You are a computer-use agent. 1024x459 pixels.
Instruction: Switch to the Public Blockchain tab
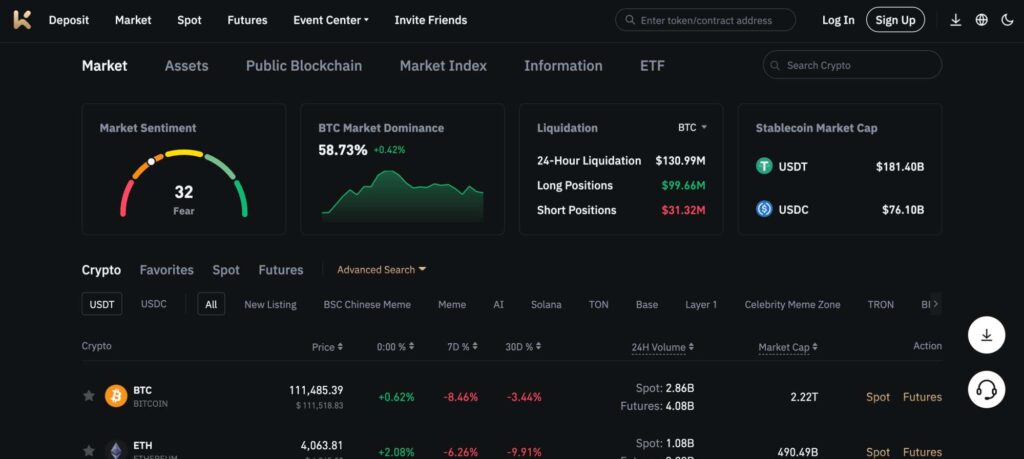[x=304, y=66]
